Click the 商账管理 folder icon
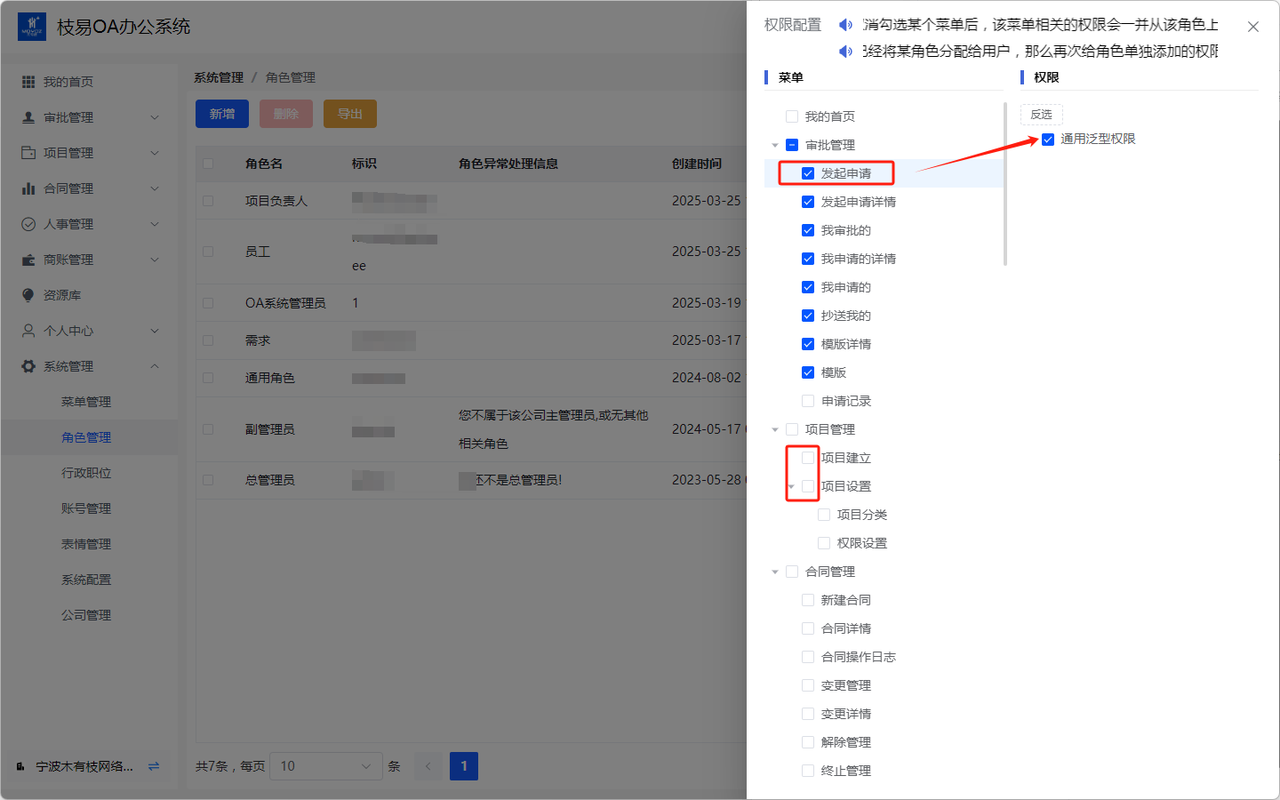1280x800 pixels. pos(28,260)
